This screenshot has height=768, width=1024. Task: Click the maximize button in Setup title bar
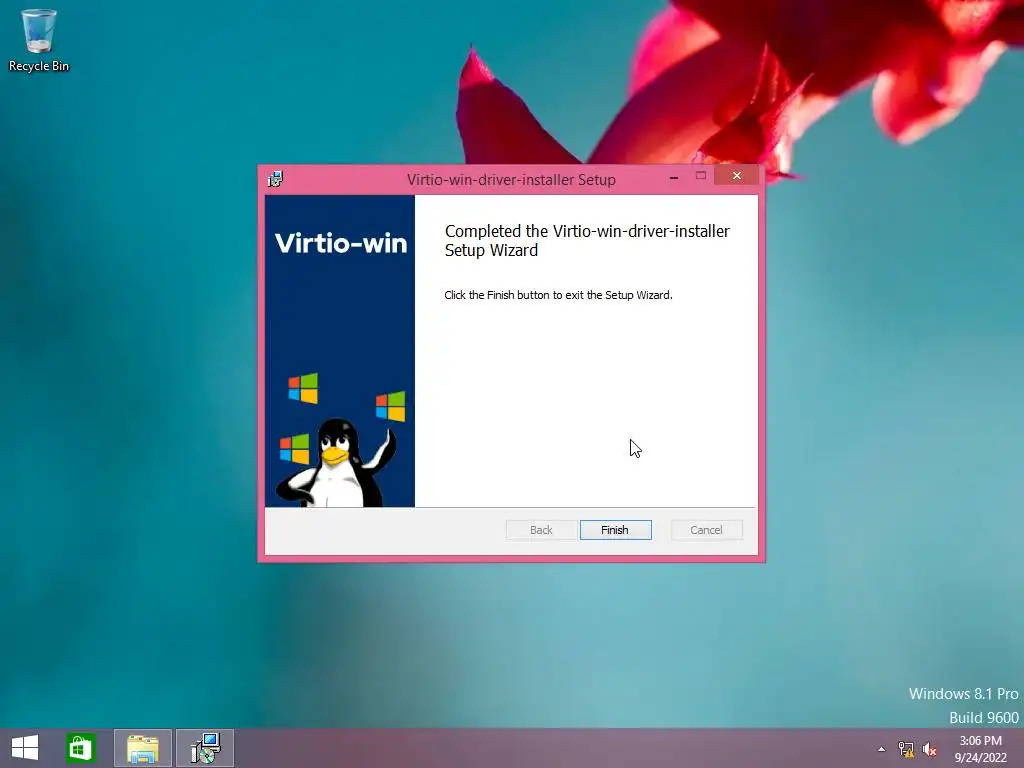click(701, 176)
